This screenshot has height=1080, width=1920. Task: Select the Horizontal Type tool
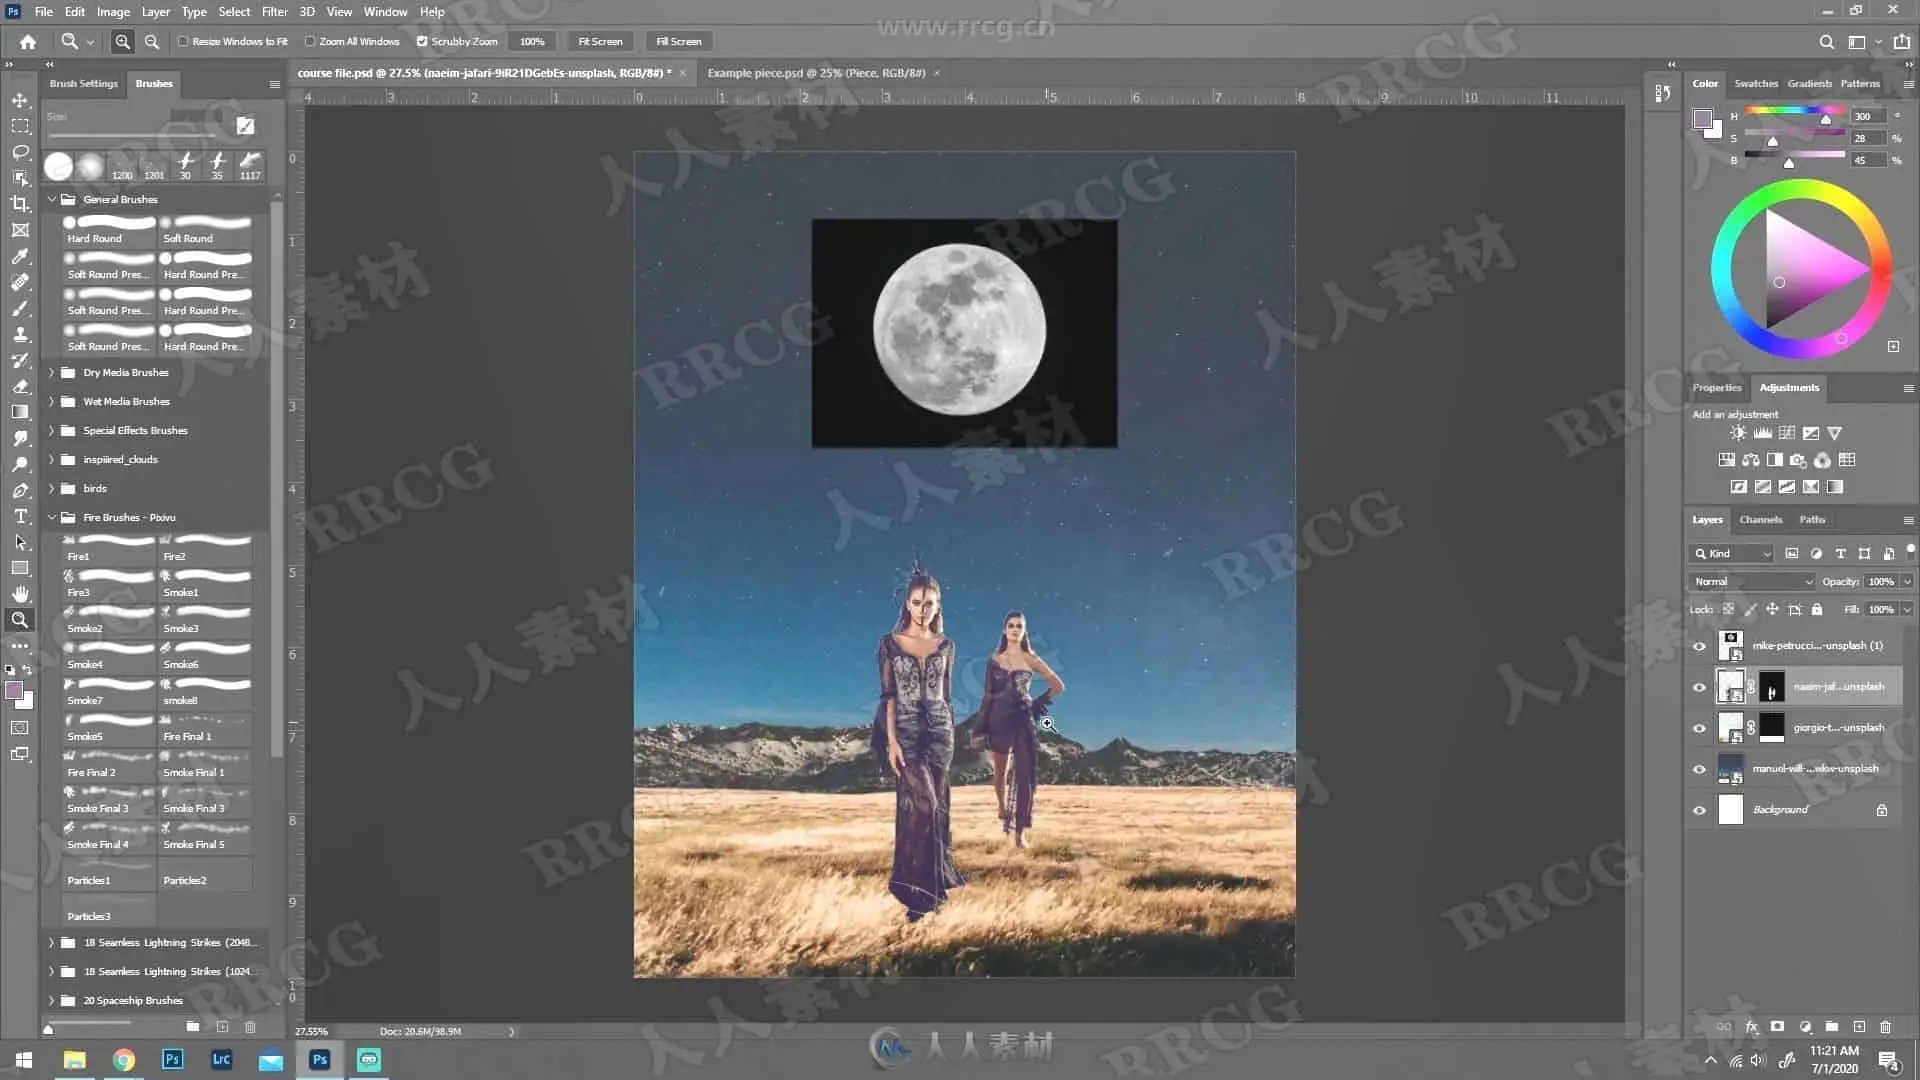(x=20, y=516)
